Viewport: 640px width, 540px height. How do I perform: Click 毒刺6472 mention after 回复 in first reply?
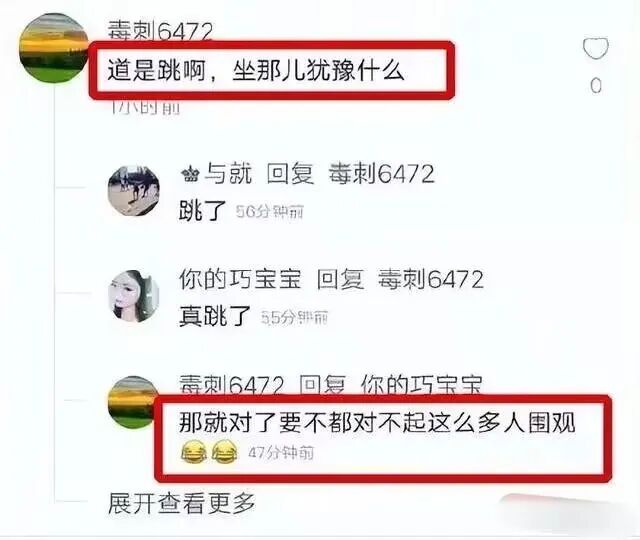381,174
